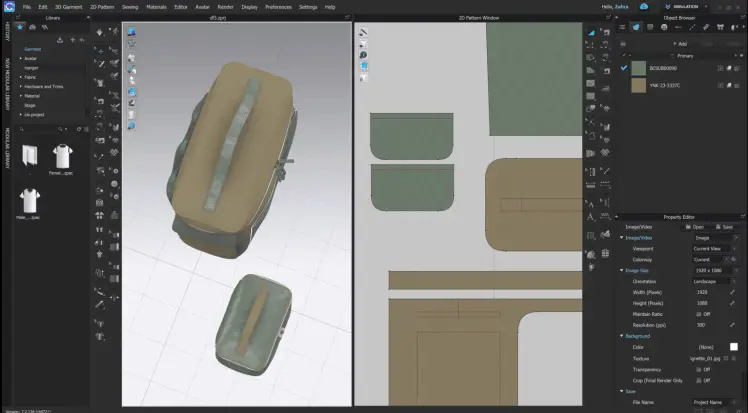Click the Library search field
The width and height of the screenshot is (748, 413).
click(x=38, y=129)
